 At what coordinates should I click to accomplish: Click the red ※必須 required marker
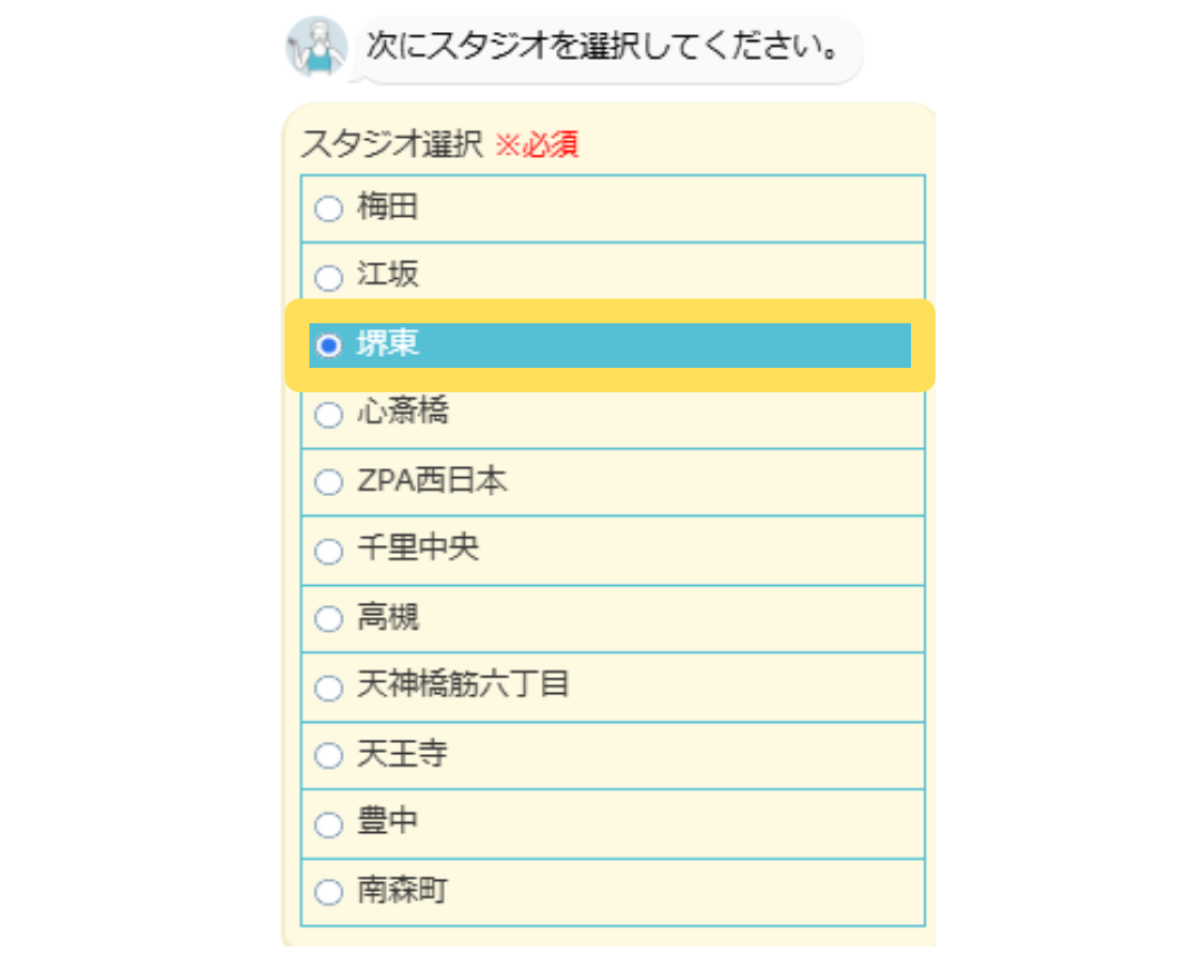[x=537, y=146]
